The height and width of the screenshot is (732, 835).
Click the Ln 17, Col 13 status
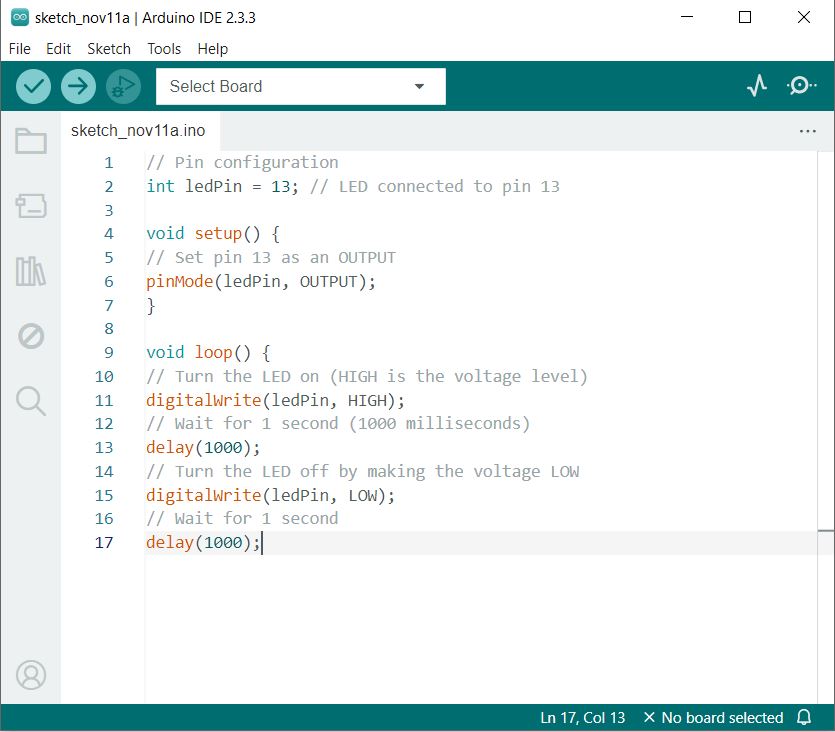(x=583, y=718)
